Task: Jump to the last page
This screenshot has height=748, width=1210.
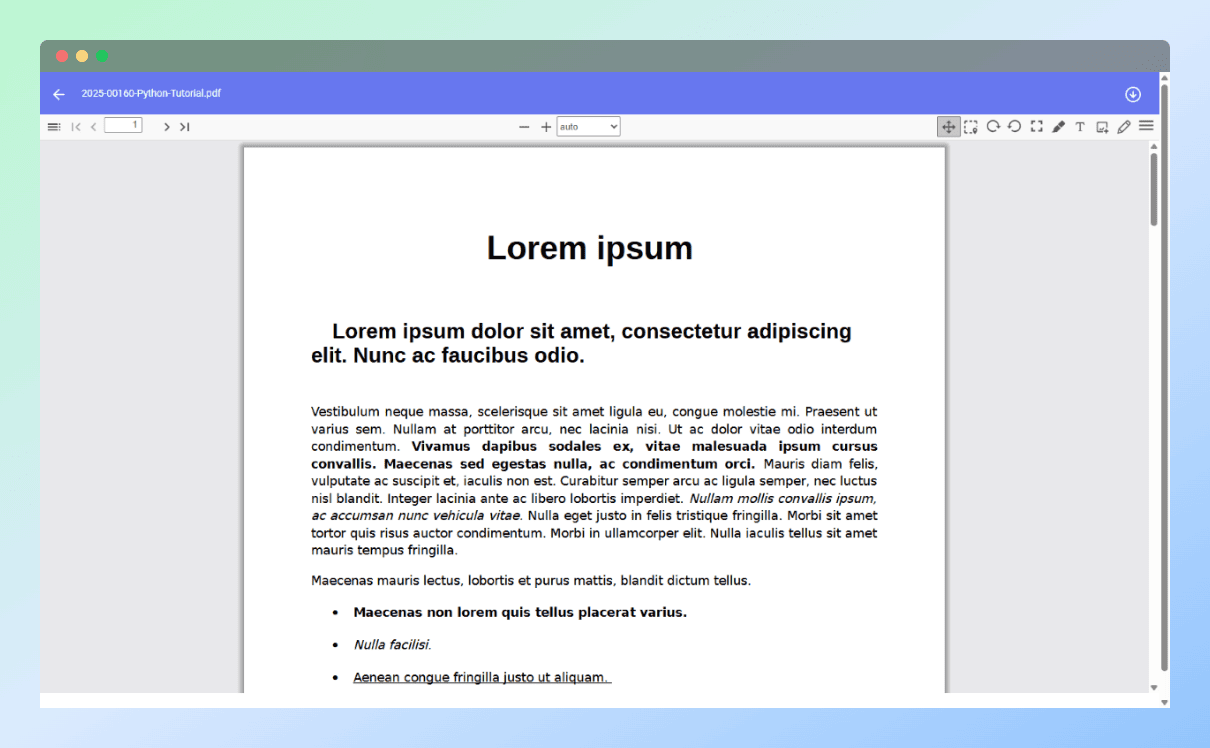Action: click(184, 126)
